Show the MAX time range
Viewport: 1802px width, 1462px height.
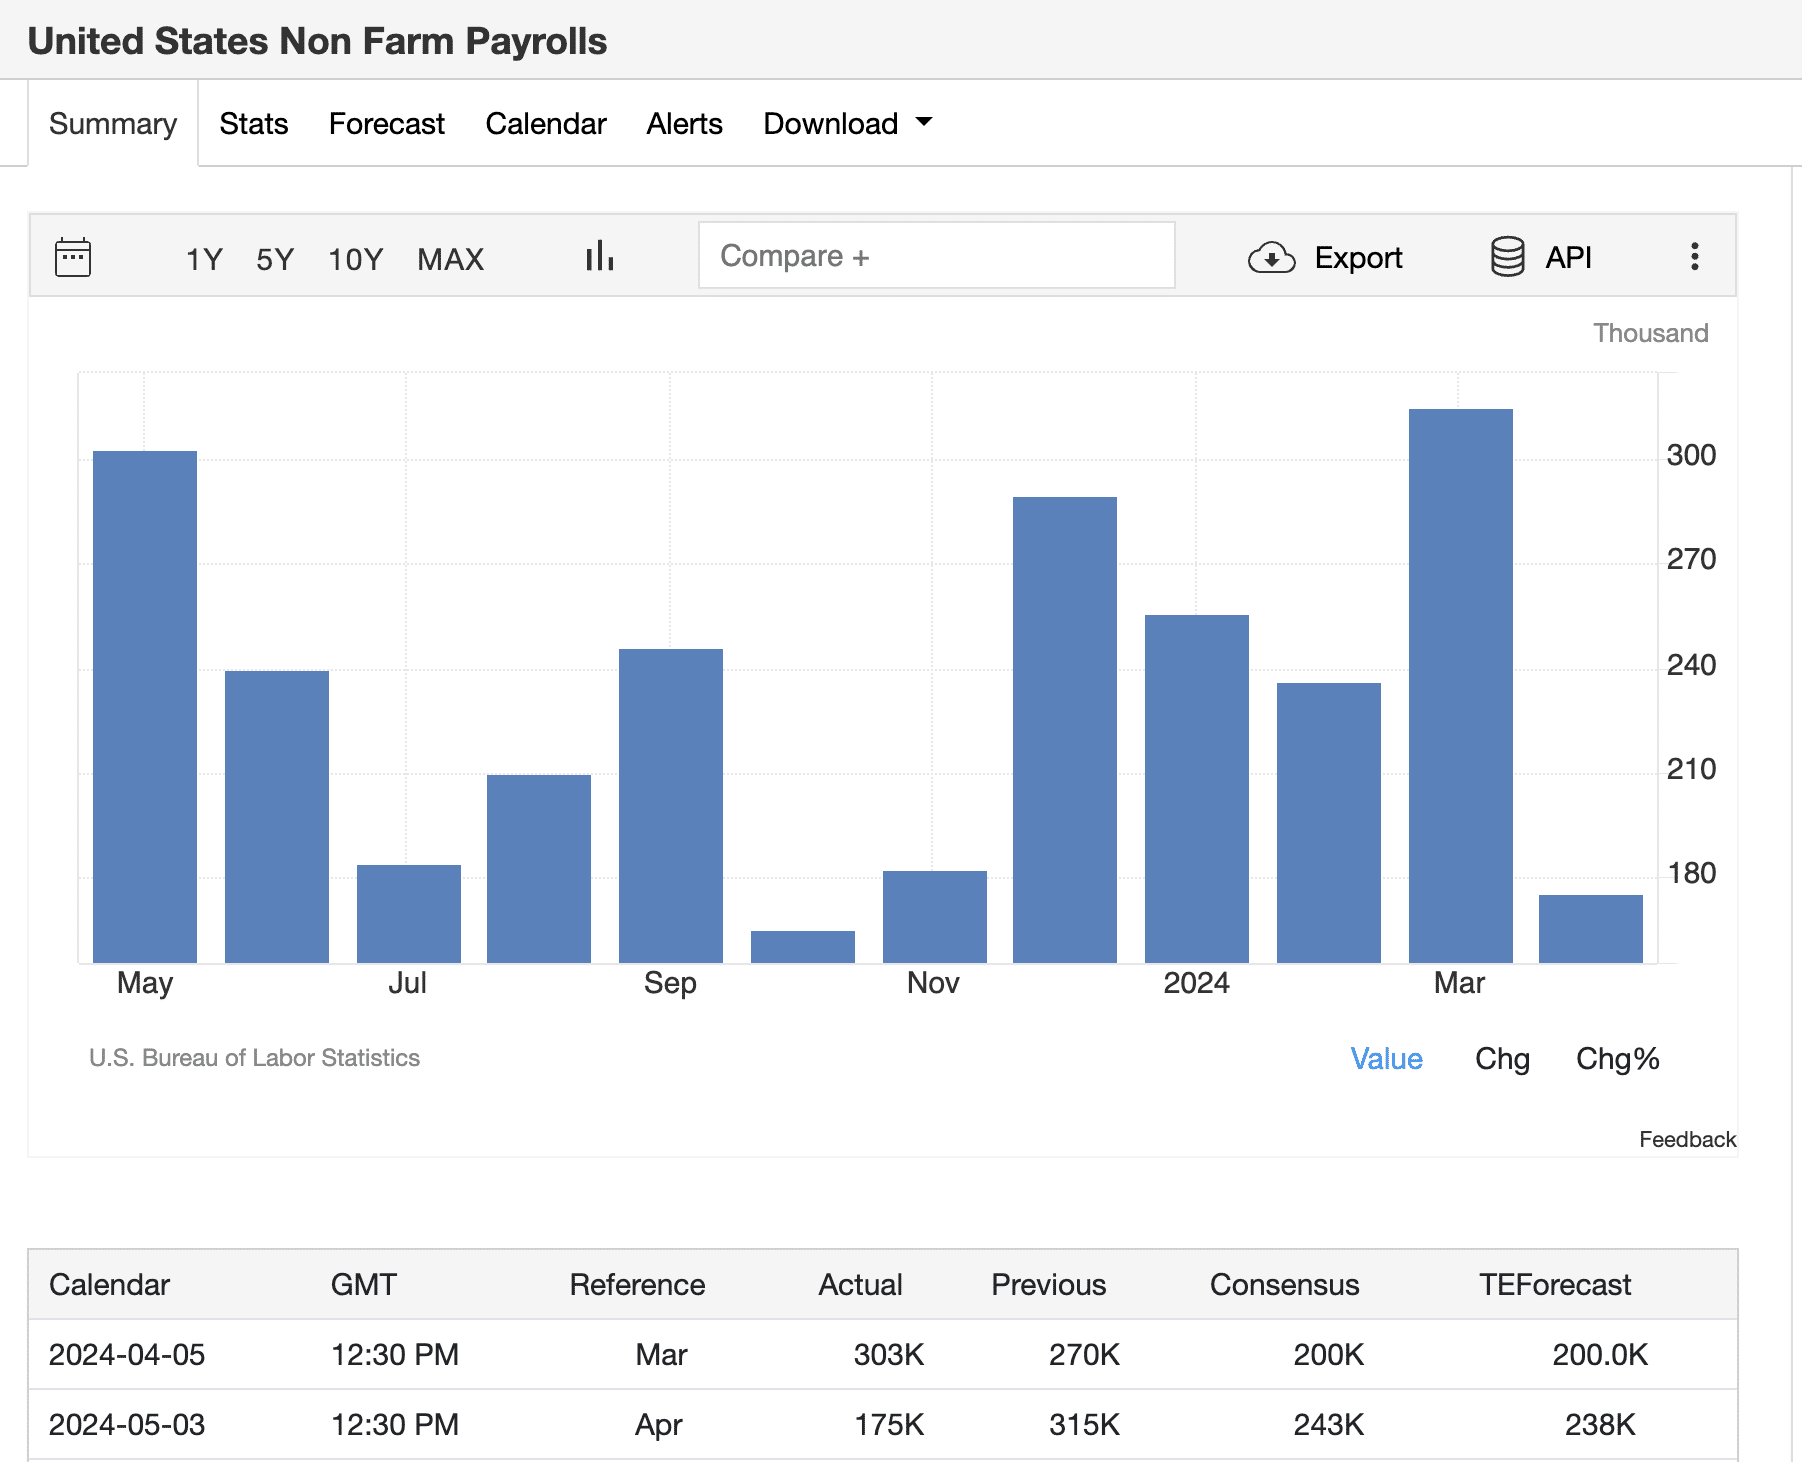[450, 259]
